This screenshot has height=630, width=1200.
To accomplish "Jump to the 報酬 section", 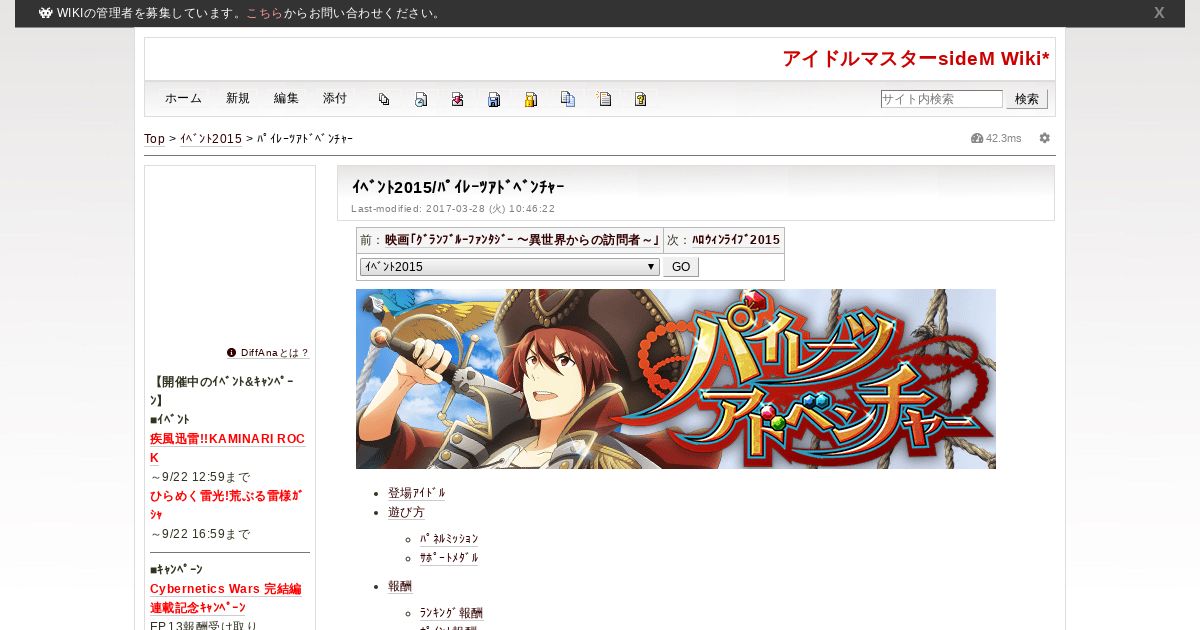I will (400, 586).
